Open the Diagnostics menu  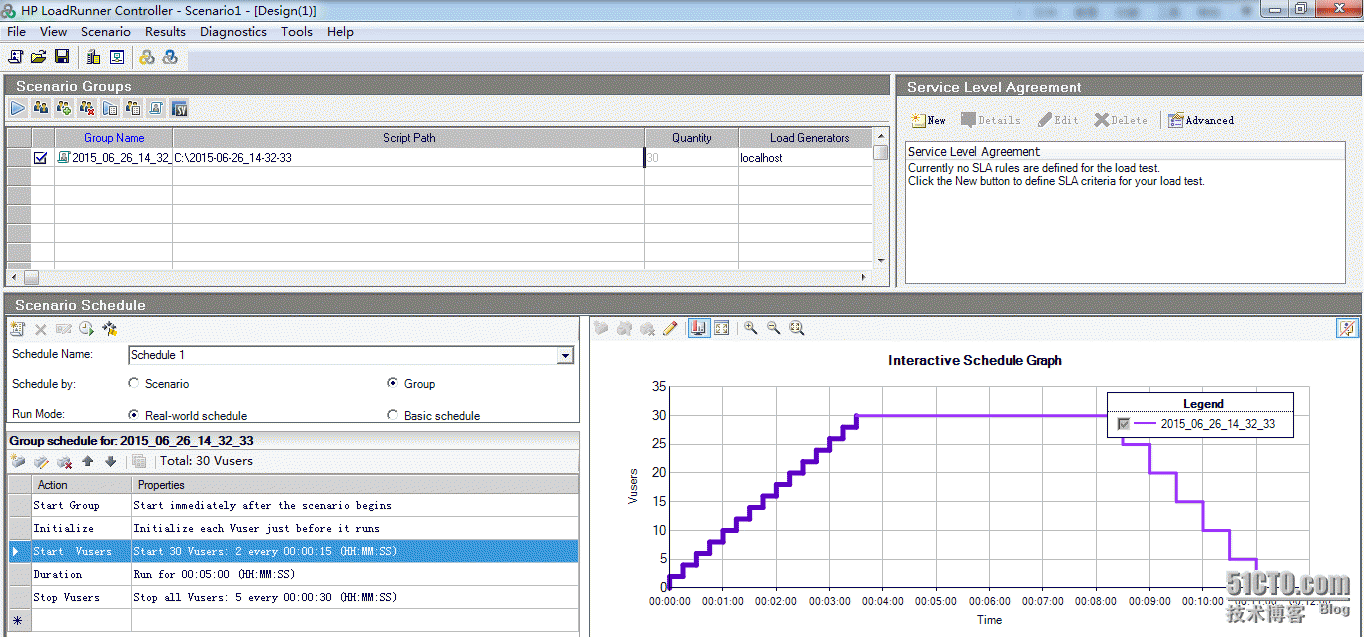pyautogui.click(x=233, y=32)
